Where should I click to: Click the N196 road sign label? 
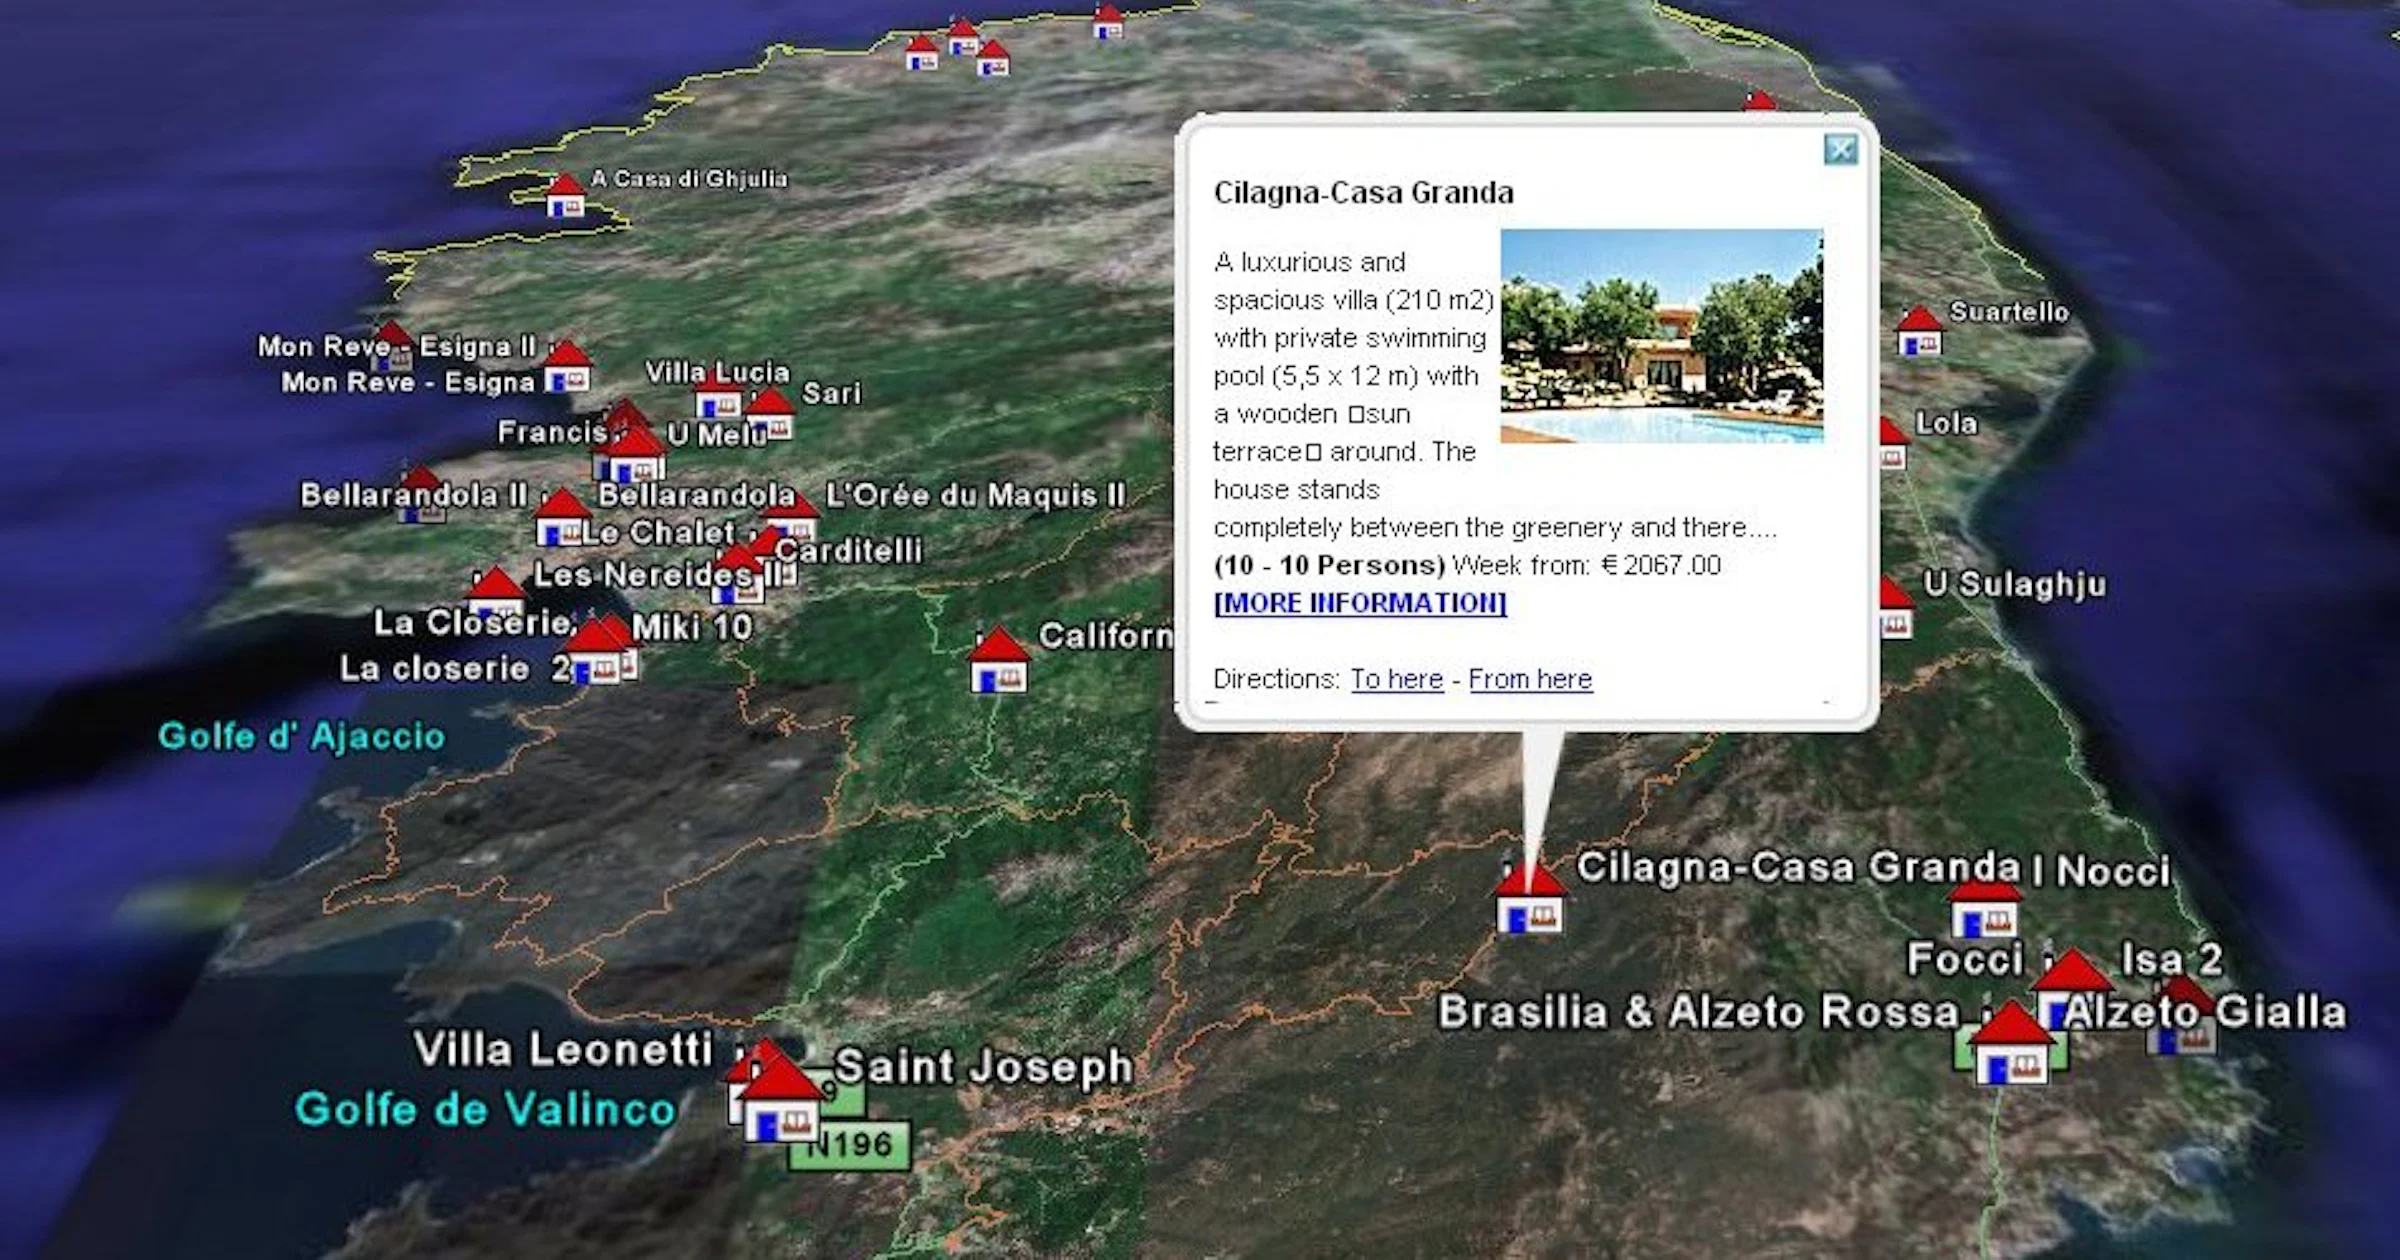849,1145
